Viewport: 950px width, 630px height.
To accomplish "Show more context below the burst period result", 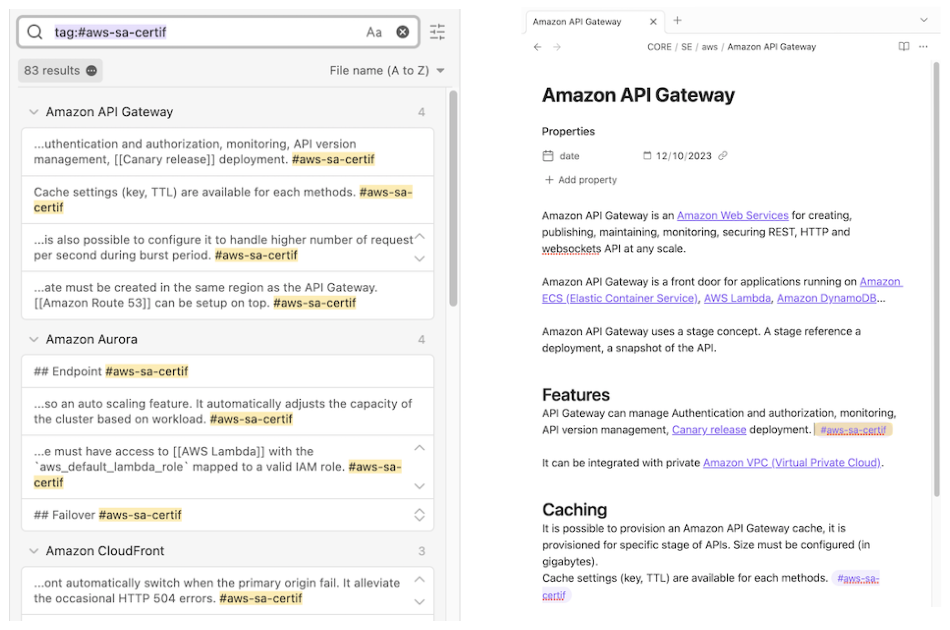I will coord(419,259).
